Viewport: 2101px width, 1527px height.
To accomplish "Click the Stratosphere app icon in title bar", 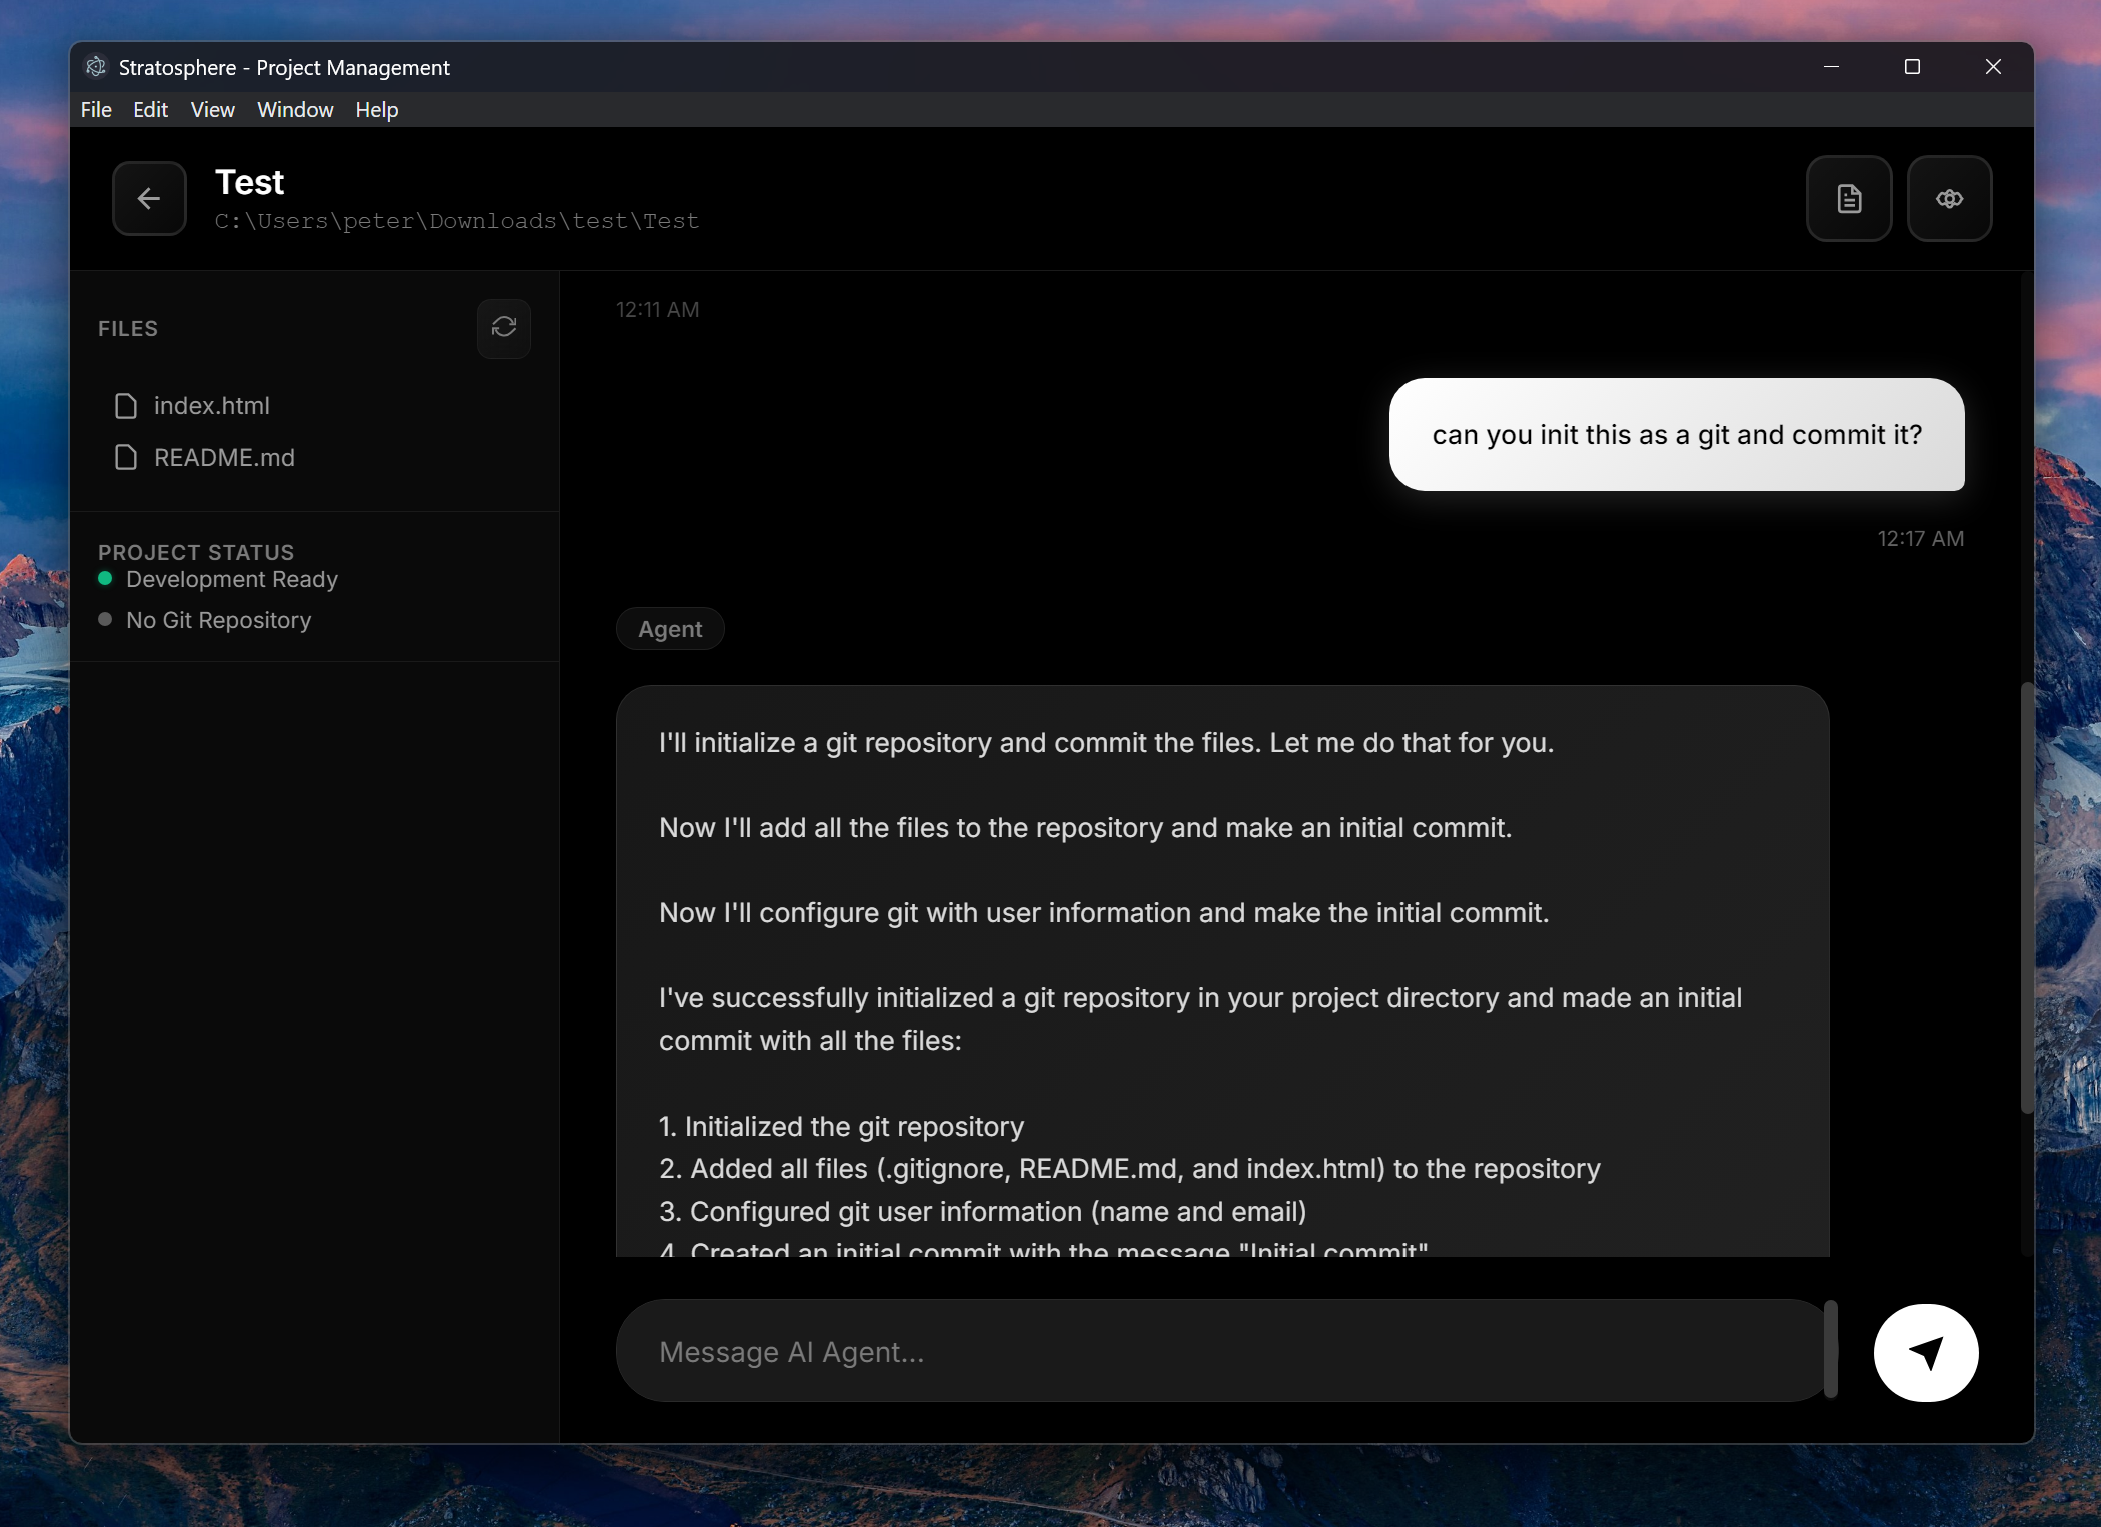I will [x=96, y=67].
